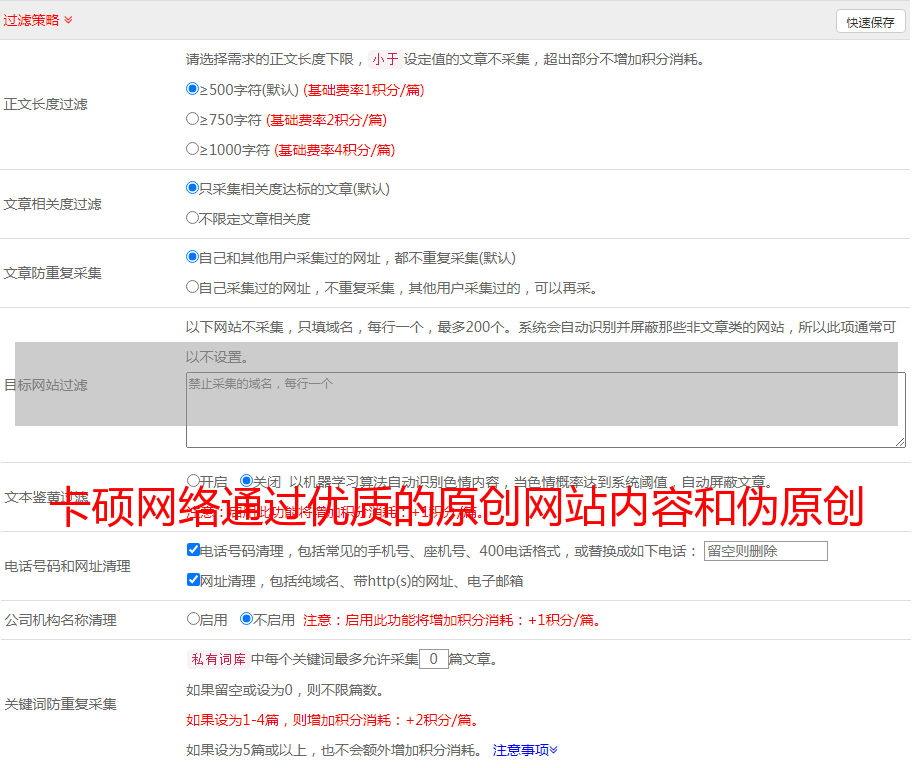Toggle the 电话号码清理 checkbox
The width and height of the screenshot is (912, 768).
(x=193, y=550)
